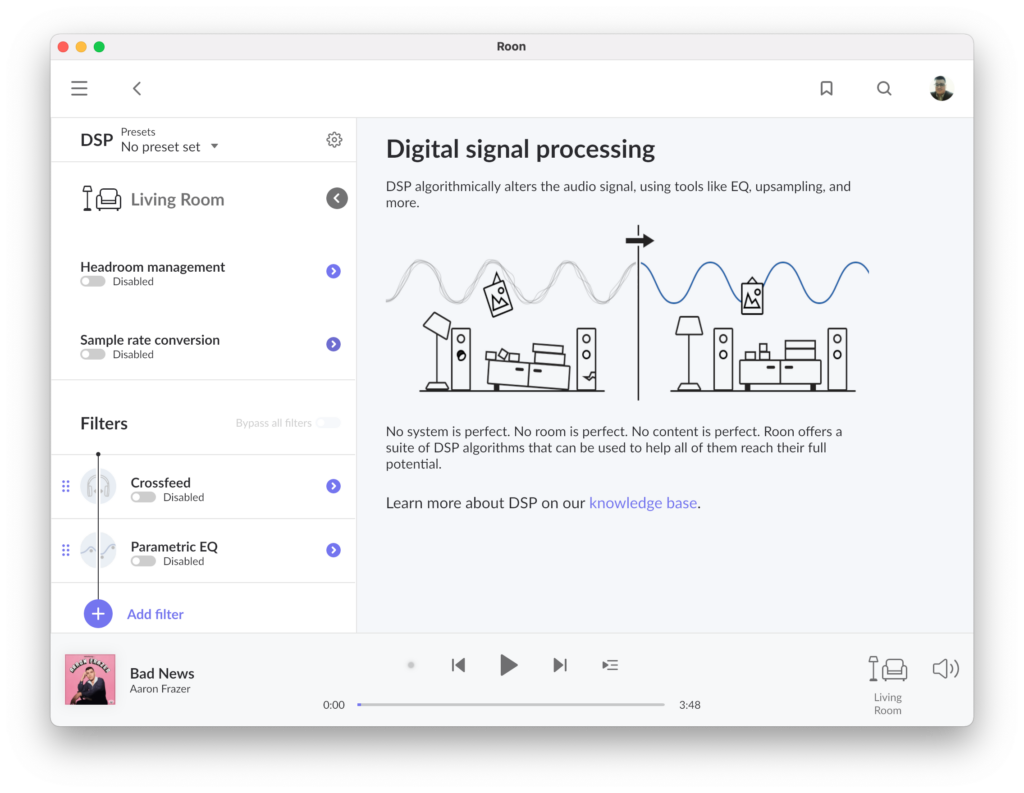Click the Parametric EQ filter name
This screenshot has height=793, width=1024.
pyautogui.click(x=174, y=547)
